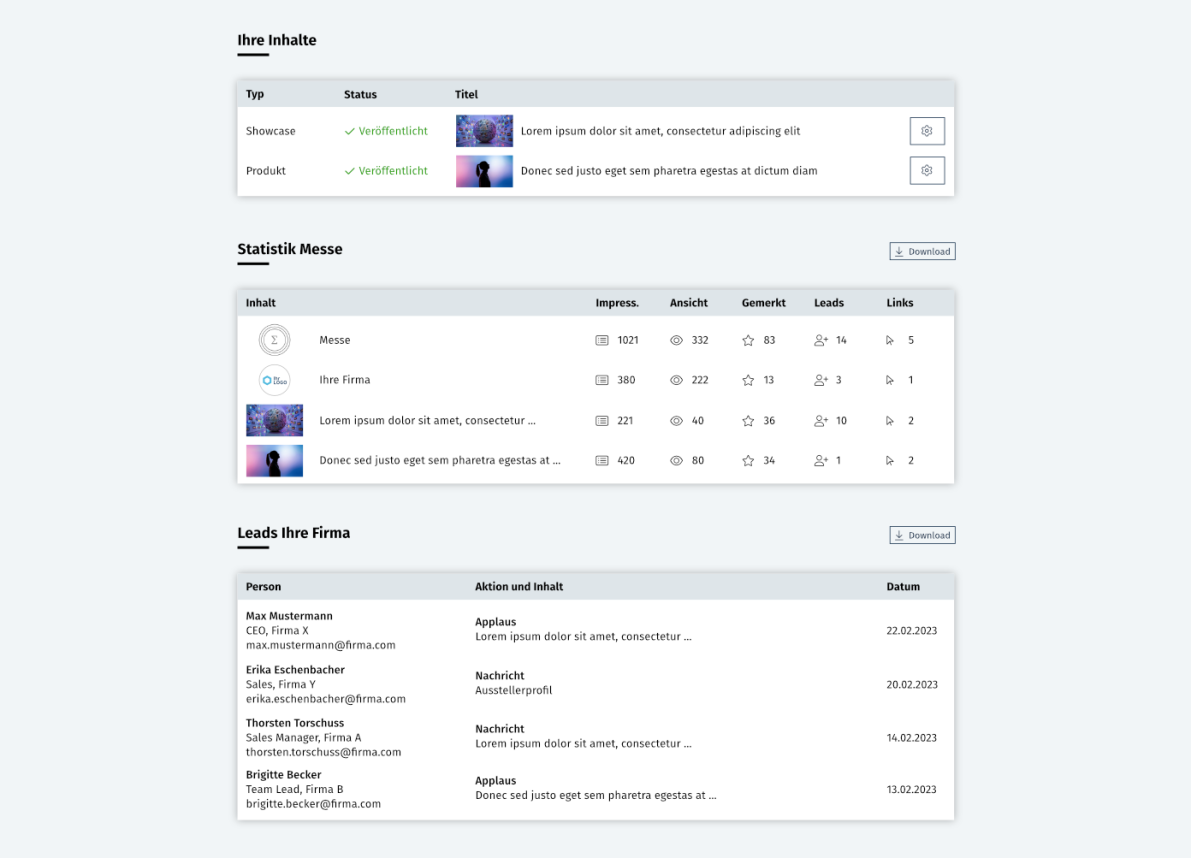Viewport: 1191px width, 858px height.
Task: Click leads icon next to 10 in Lorem row
Action: pos(820,421)
